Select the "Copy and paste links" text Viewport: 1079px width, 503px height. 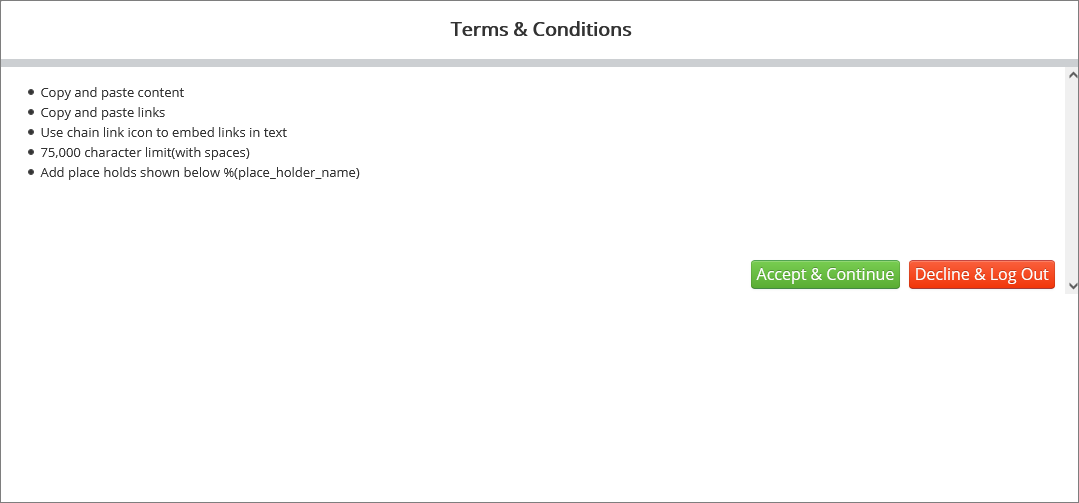[x=102, y=113]
